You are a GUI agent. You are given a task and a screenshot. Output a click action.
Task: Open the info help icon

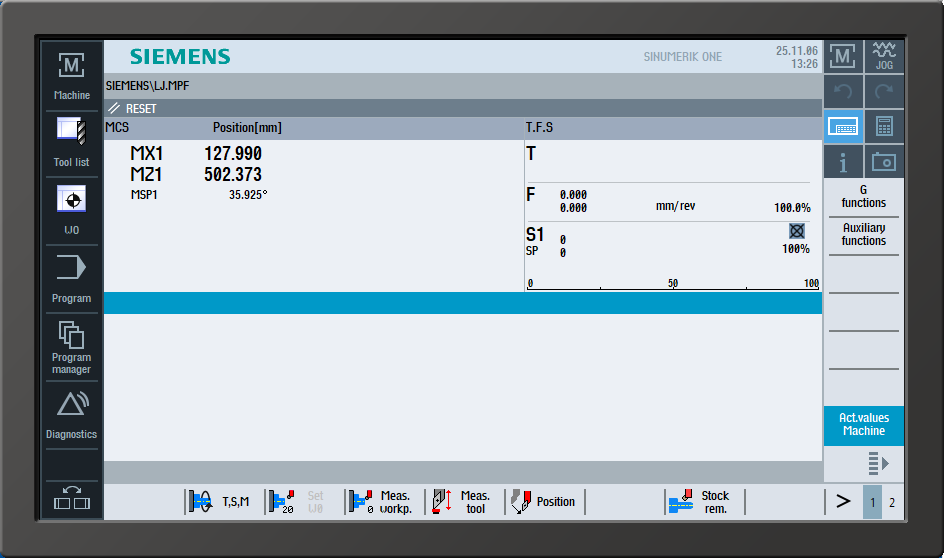point(843,161)
